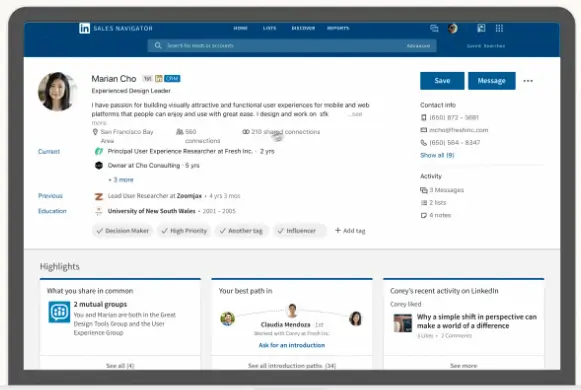Click Add tag

tap(350, 231)
